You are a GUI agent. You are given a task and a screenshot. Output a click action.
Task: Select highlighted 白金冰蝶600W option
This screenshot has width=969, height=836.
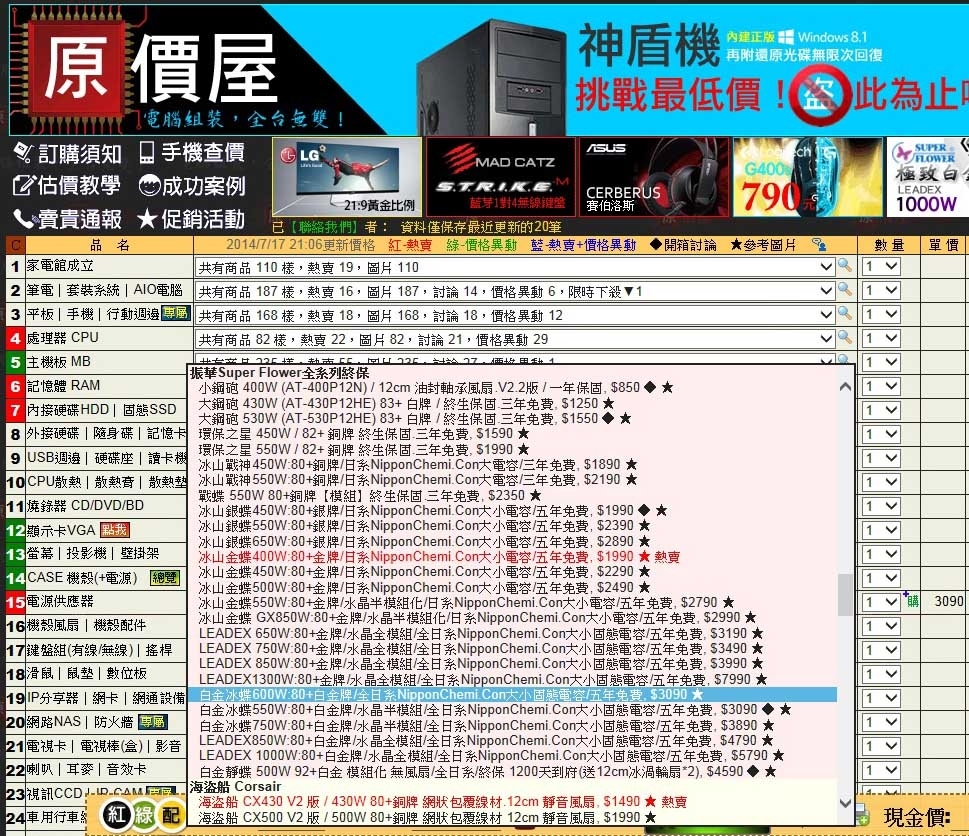click(x=512, y=695)
